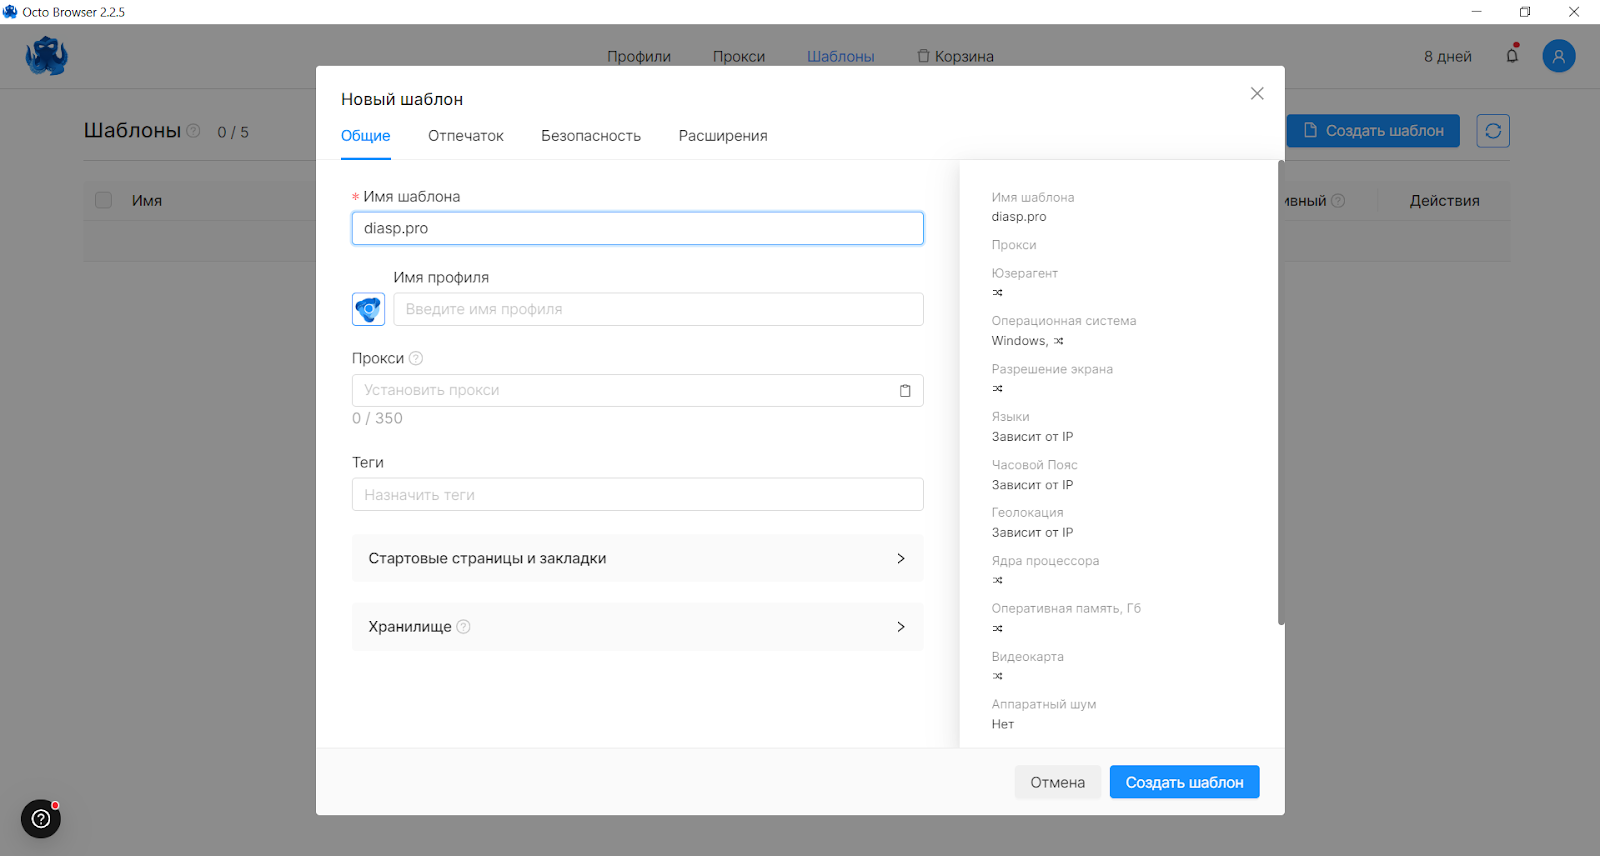Click the profile avatar icon beside Имя профиля
The height and width of the screenshot is (856, 1600).
368,309
